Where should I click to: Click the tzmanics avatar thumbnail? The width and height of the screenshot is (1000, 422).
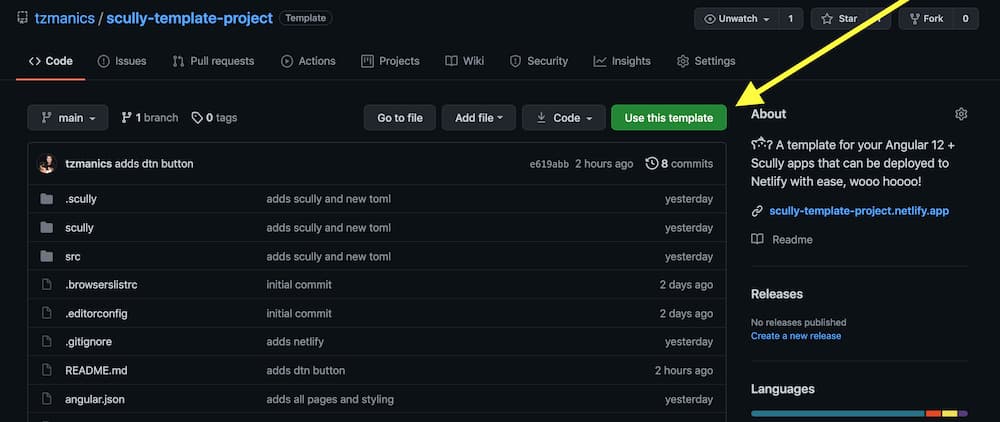coord(47,164)
